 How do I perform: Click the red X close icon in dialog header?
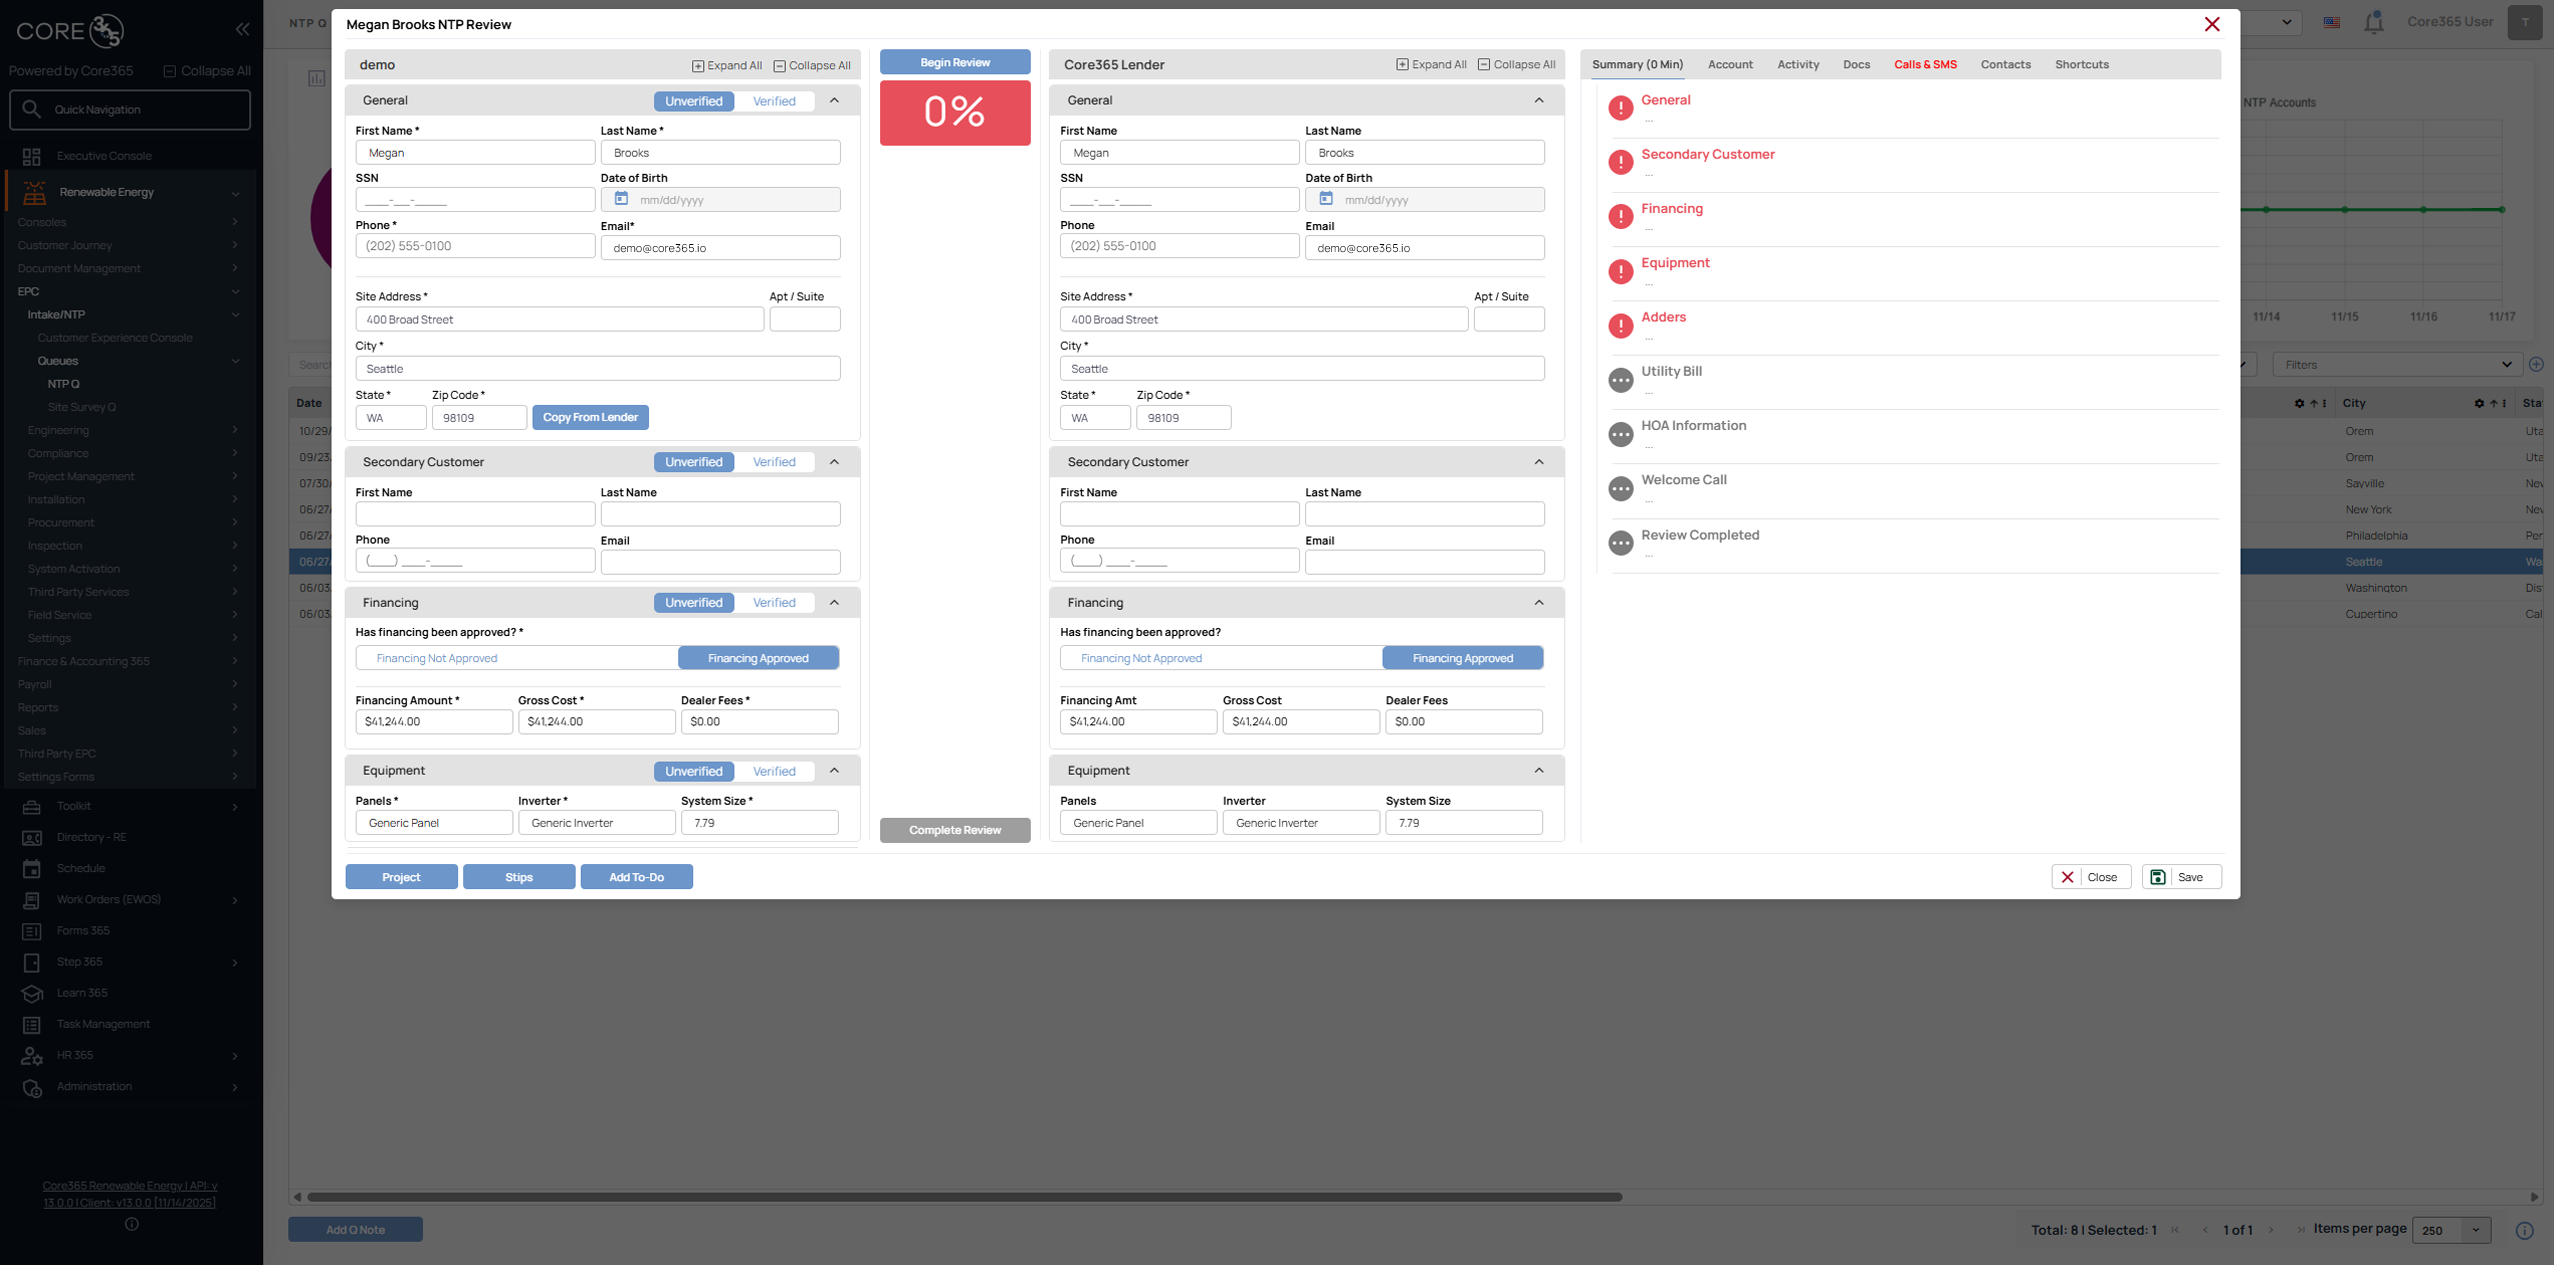pyautogui.click(x=2212, y=24)
